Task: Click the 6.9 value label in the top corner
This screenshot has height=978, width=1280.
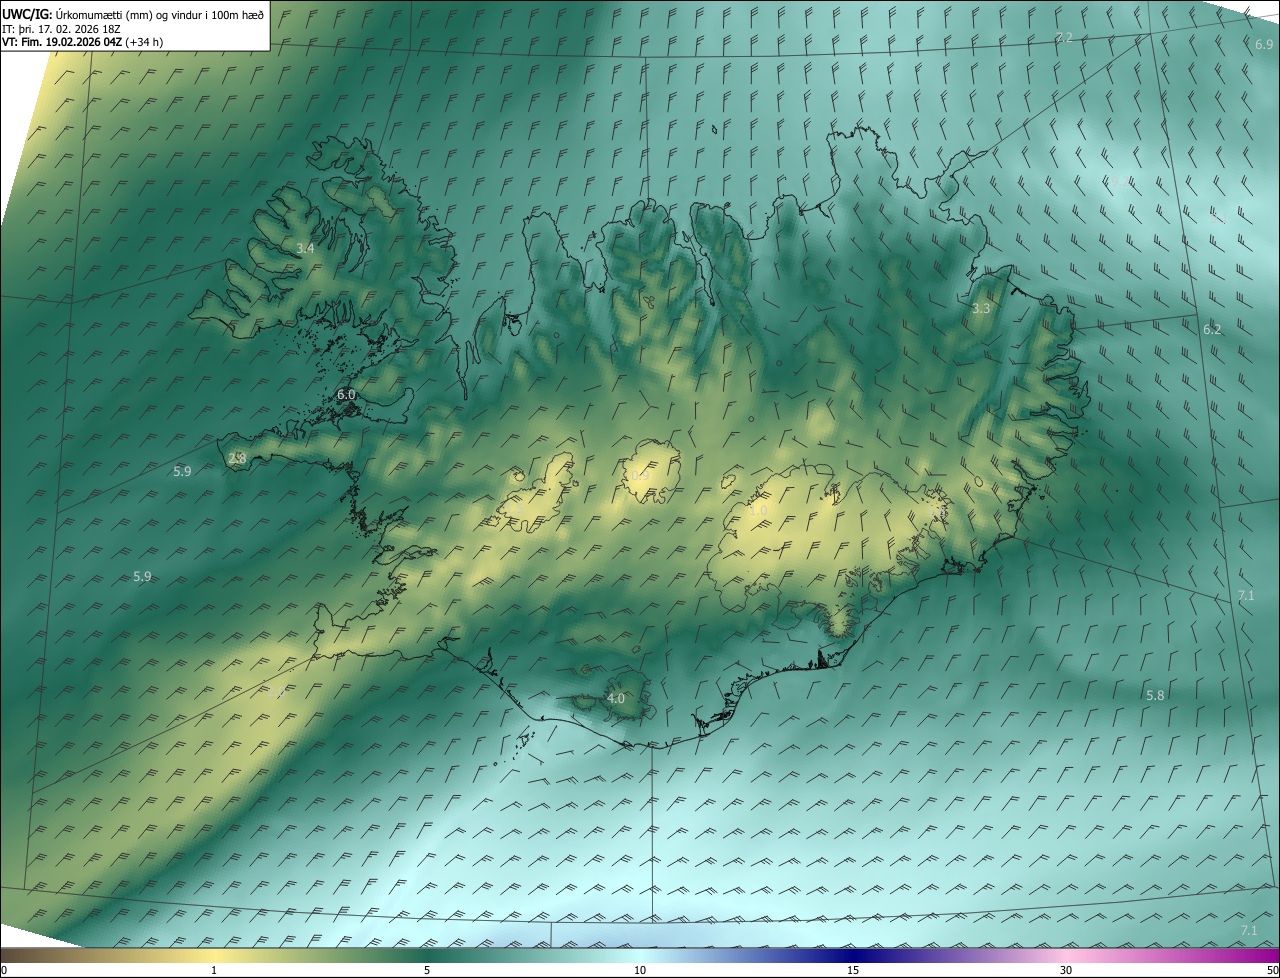Action: 1264,45
